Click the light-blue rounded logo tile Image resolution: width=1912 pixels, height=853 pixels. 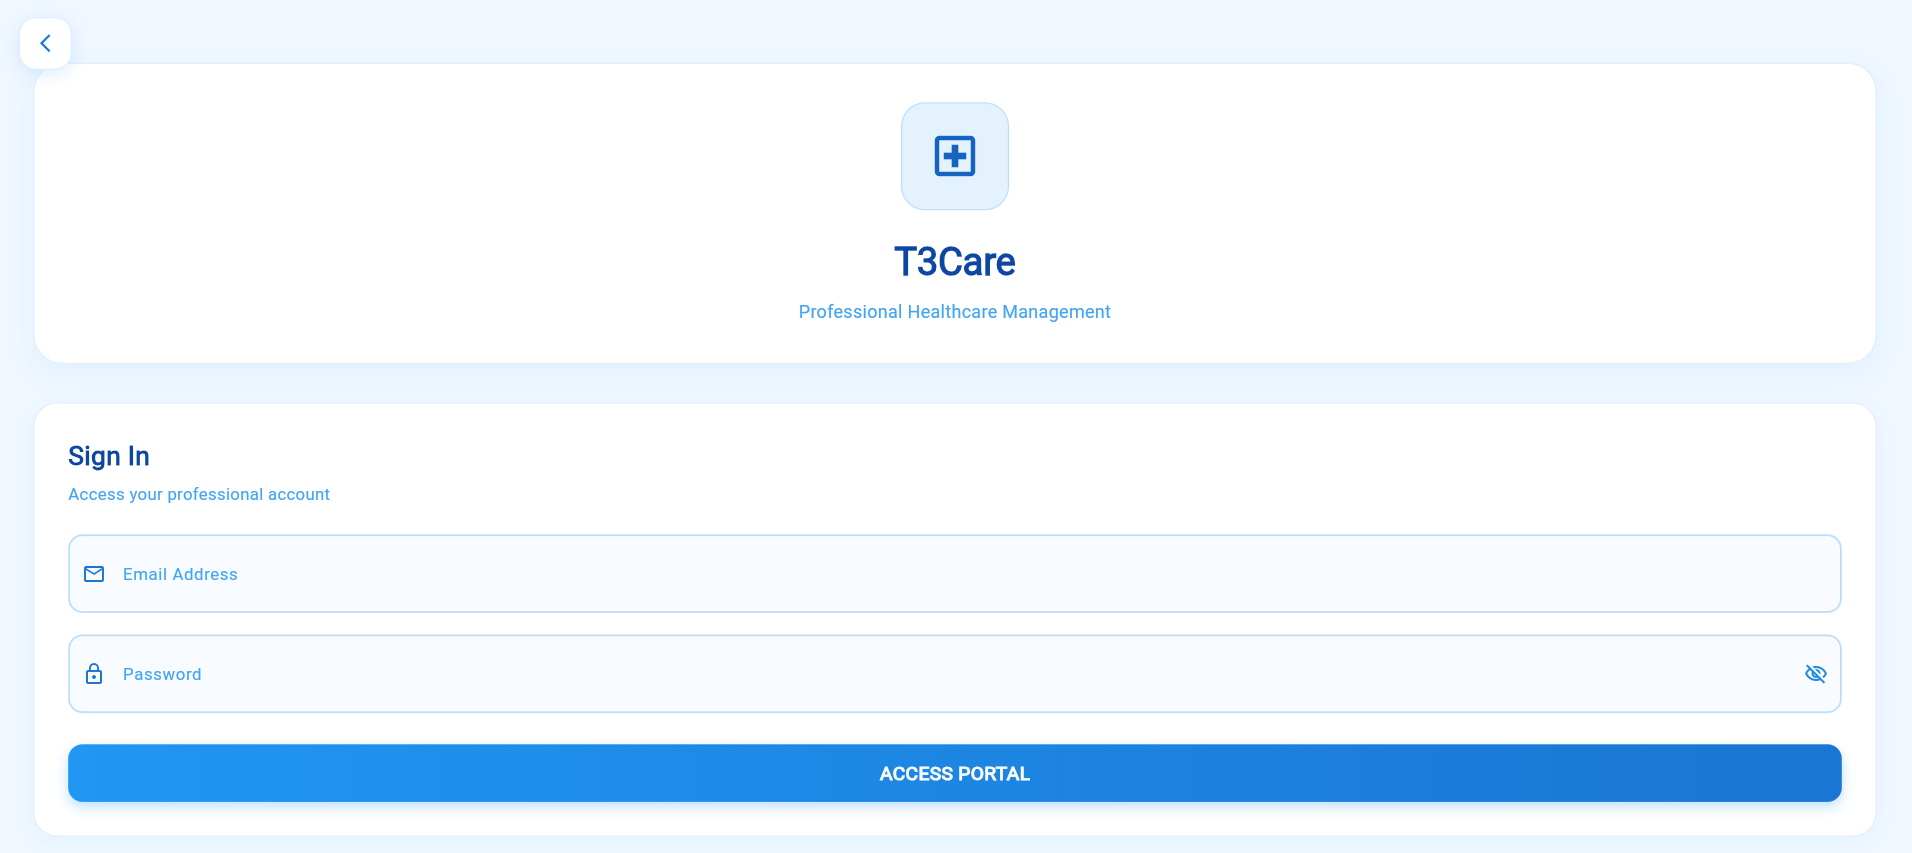(x=955, y=156)
